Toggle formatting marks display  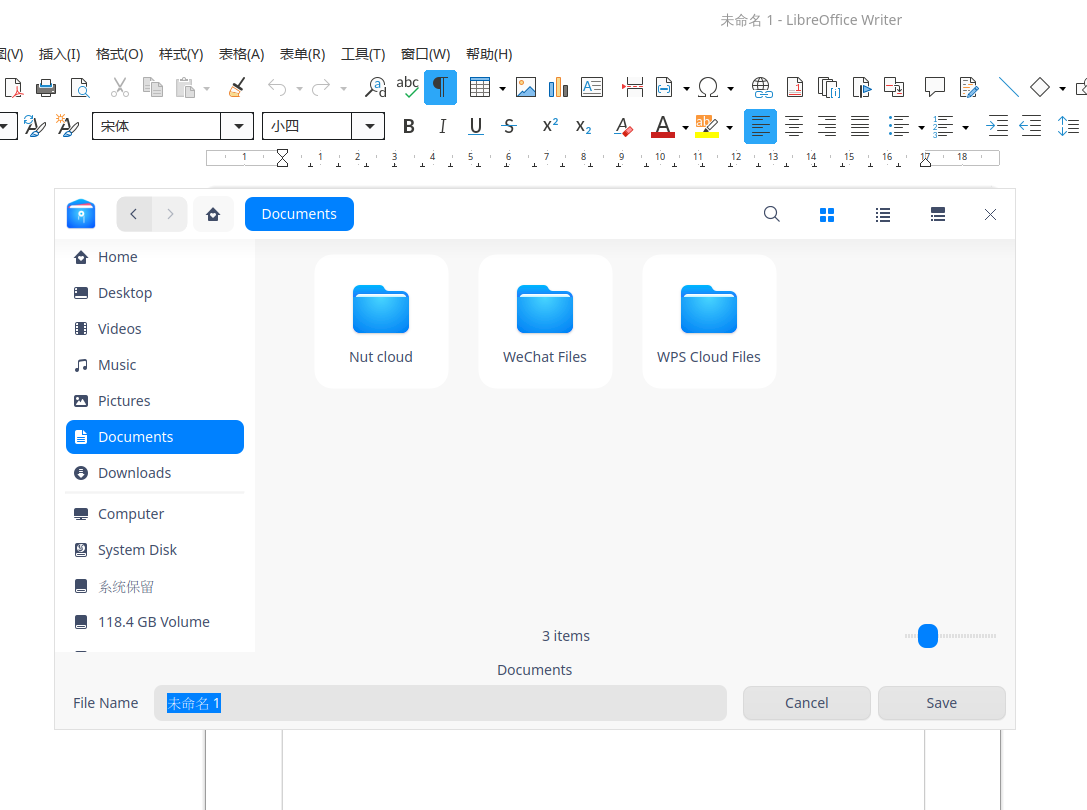pyautogui.click(x=441, y=88)
